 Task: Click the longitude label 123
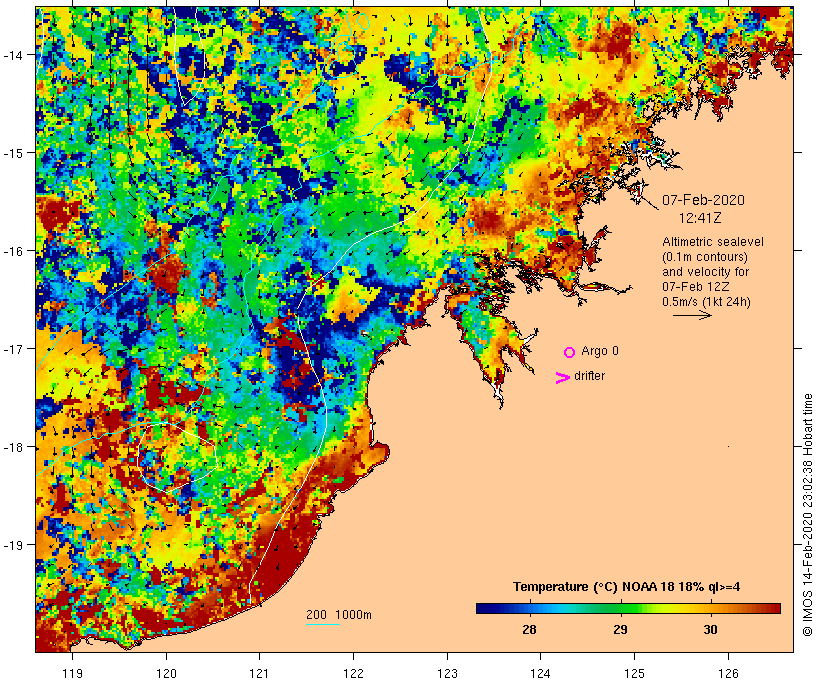point(447,673)
